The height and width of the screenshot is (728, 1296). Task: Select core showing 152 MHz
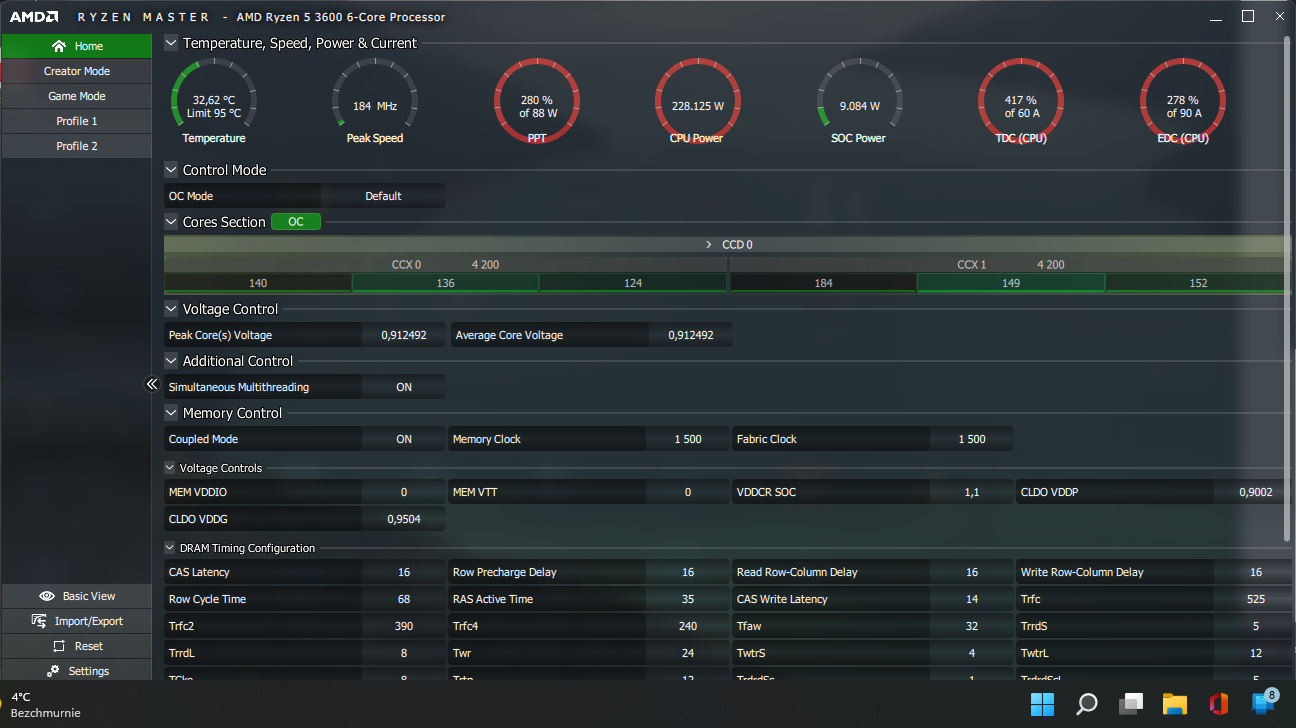pyautogui.click(x=1198, y=283)
